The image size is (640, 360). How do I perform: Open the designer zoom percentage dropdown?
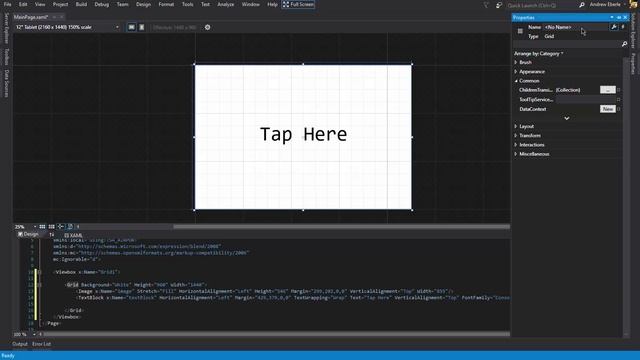click(x=25, y=227)
